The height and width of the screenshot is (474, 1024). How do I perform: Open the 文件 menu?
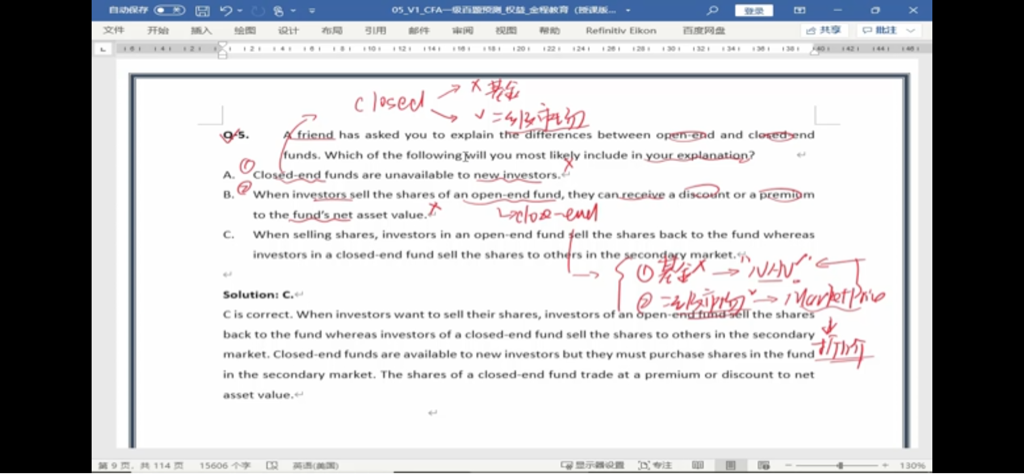pyautogui.click(x=114, y=31)
